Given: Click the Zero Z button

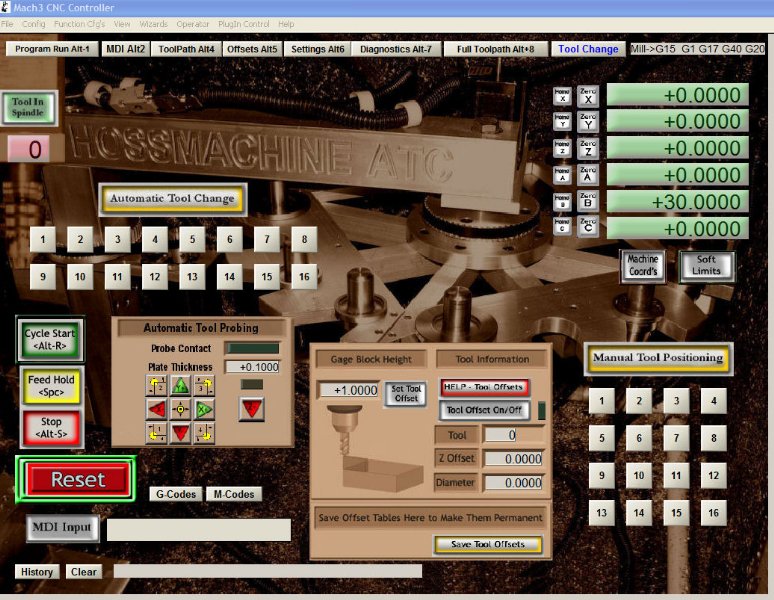Looking at the screenshot, I should point(588,148).
